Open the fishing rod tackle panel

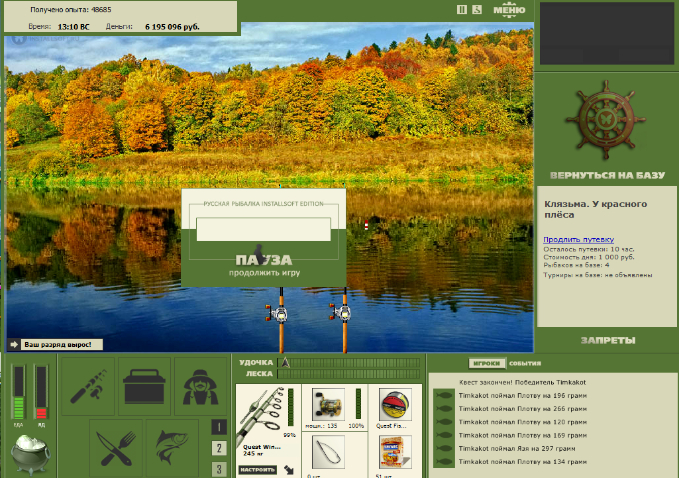click(x=88, y=386)
